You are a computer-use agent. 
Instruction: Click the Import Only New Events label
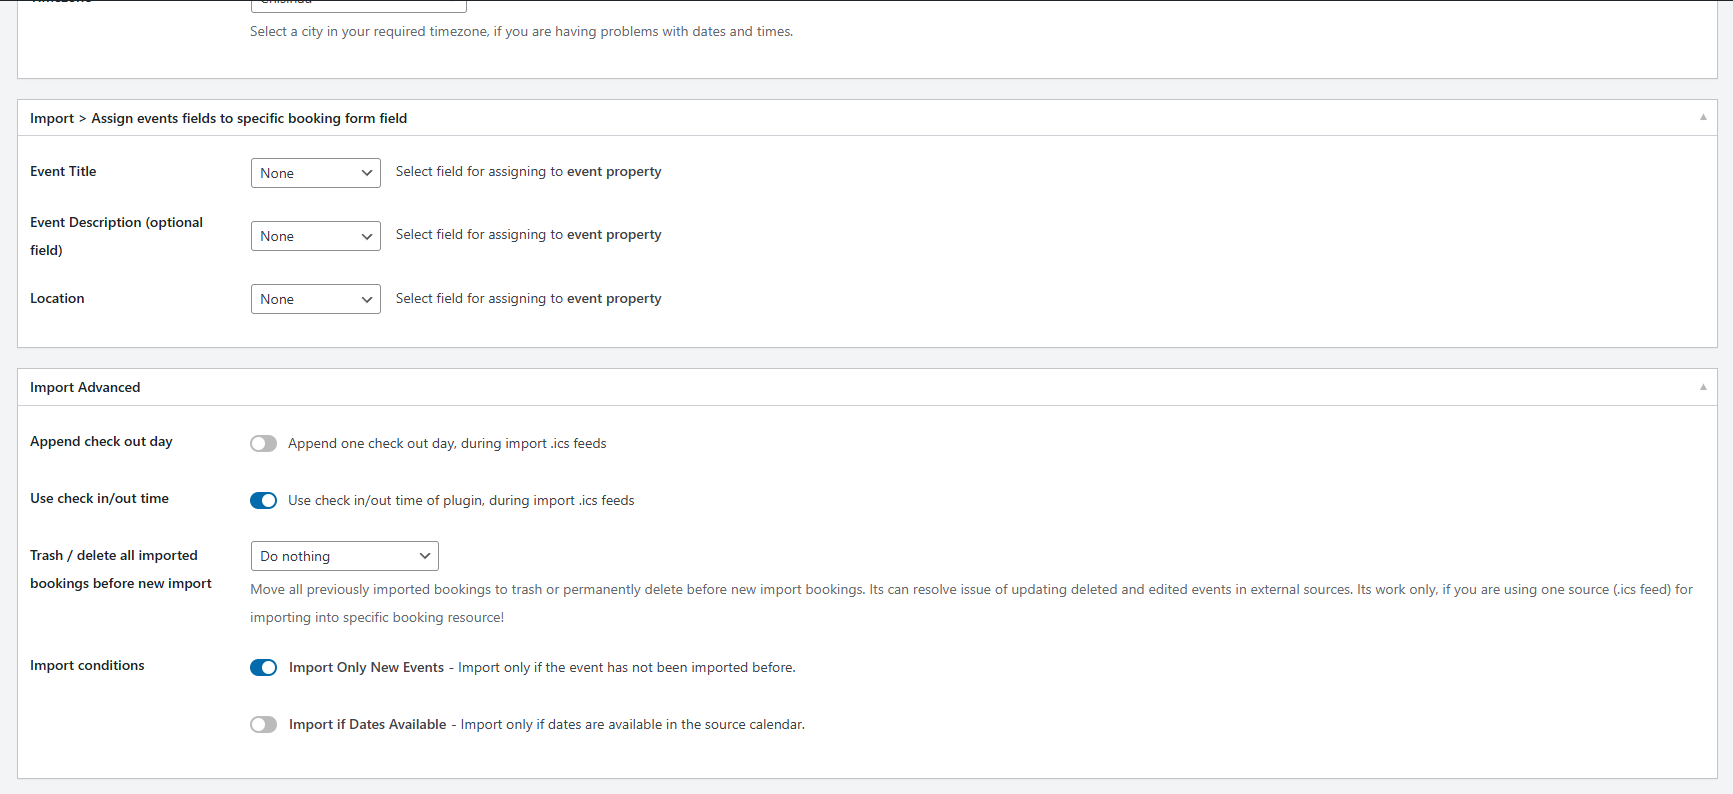pyautogui.click(x=366, y=667)
